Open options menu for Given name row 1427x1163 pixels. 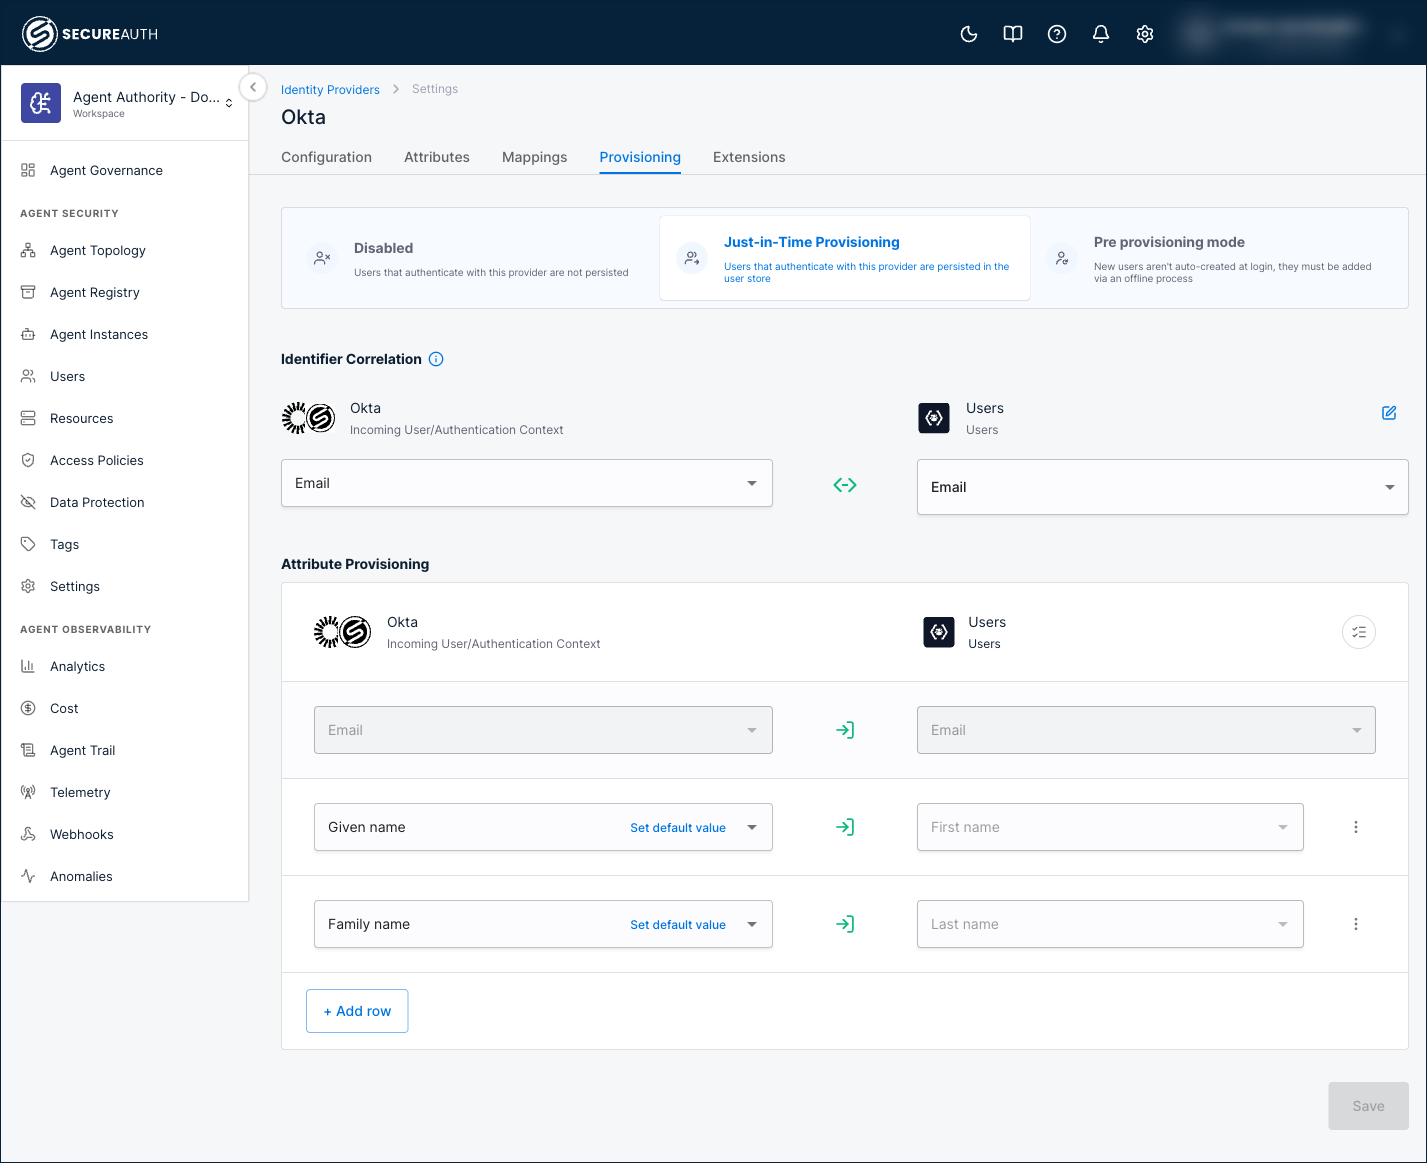(x=1356, y=827)
